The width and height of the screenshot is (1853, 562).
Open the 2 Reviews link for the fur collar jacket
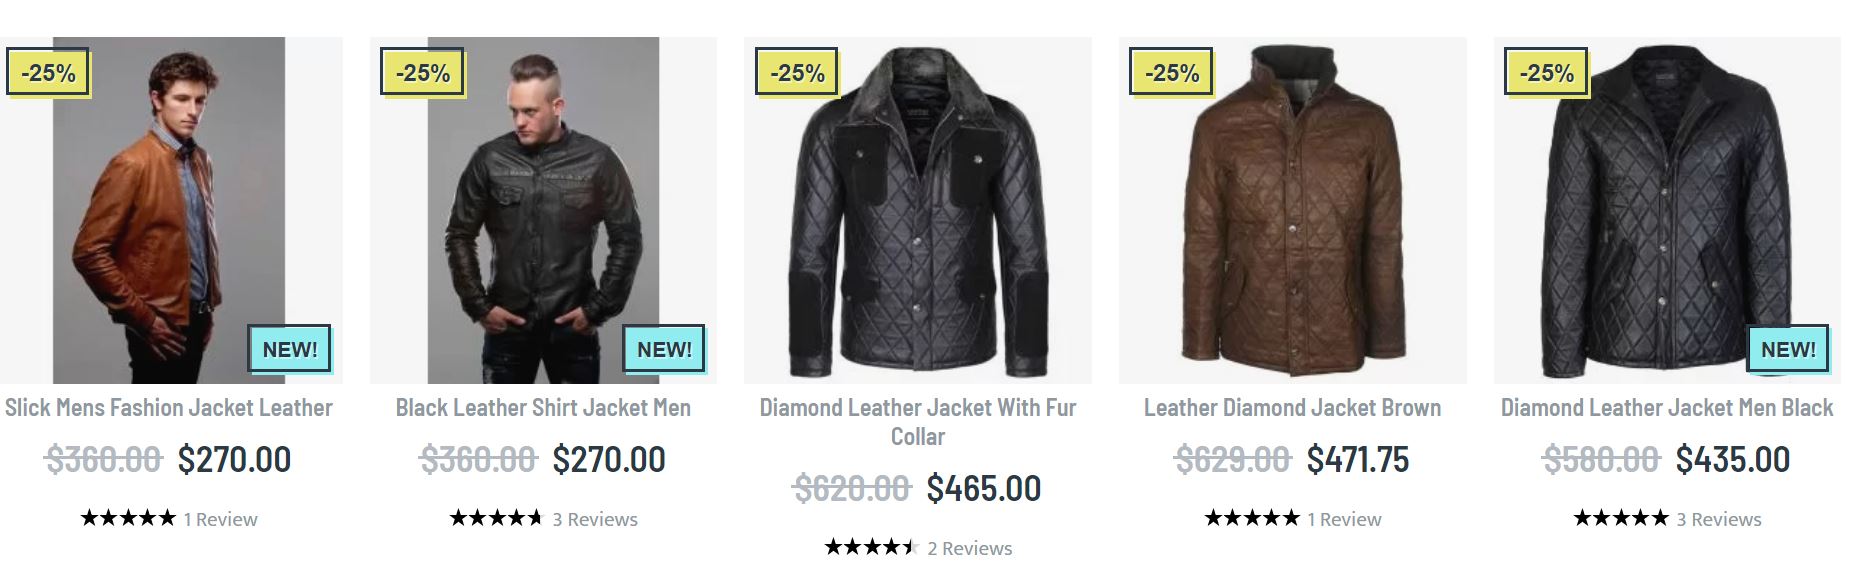[969, 548]
